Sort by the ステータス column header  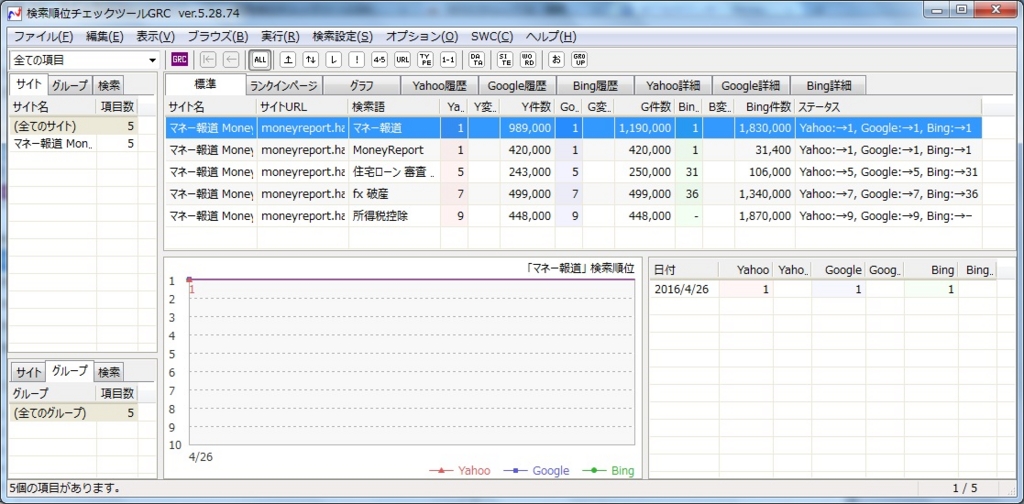pos(888,106)
